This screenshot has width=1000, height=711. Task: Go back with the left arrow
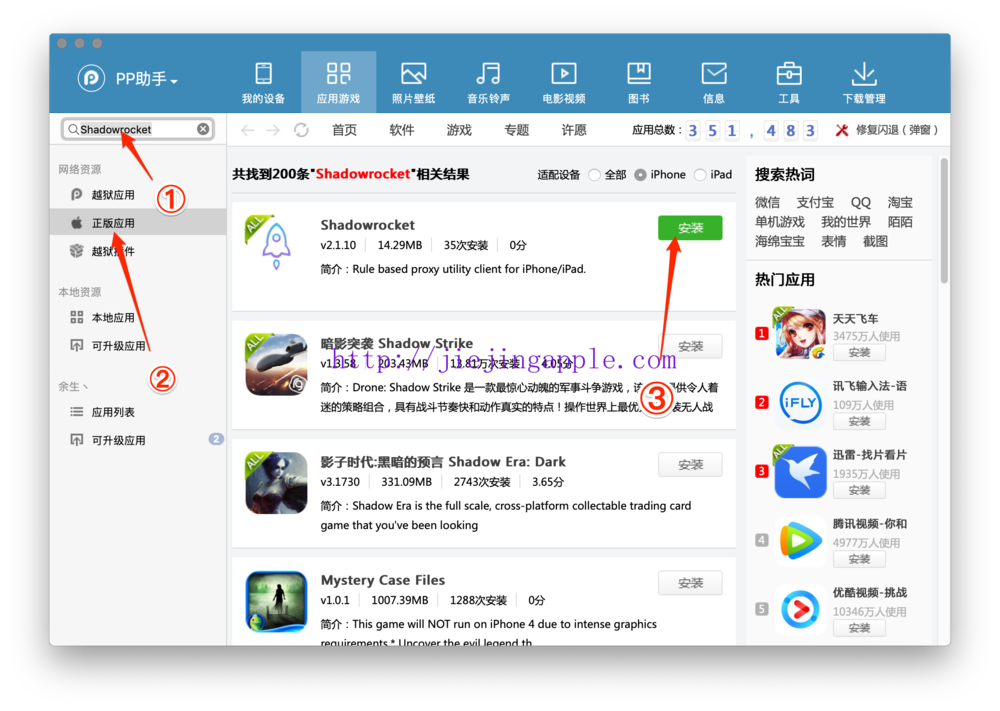coord(247,130)
